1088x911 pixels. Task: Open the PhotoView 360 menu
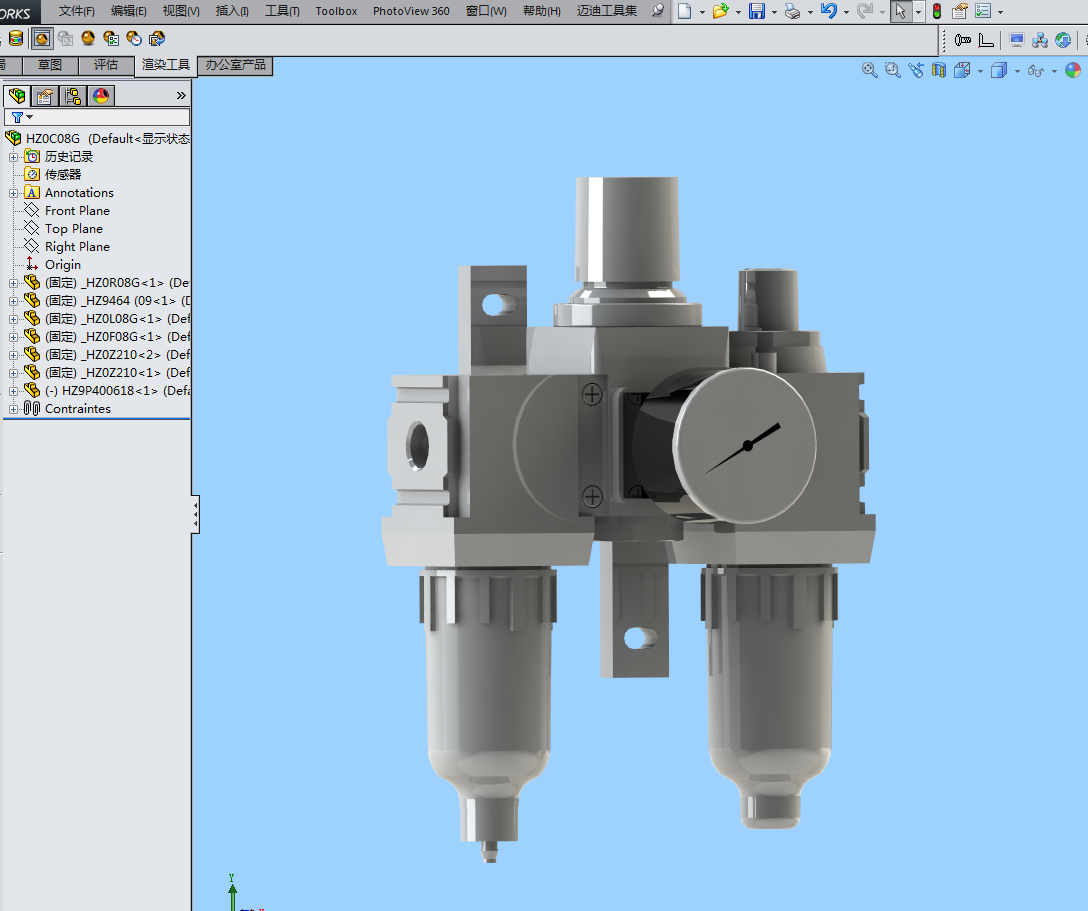[x=410, y=11]
